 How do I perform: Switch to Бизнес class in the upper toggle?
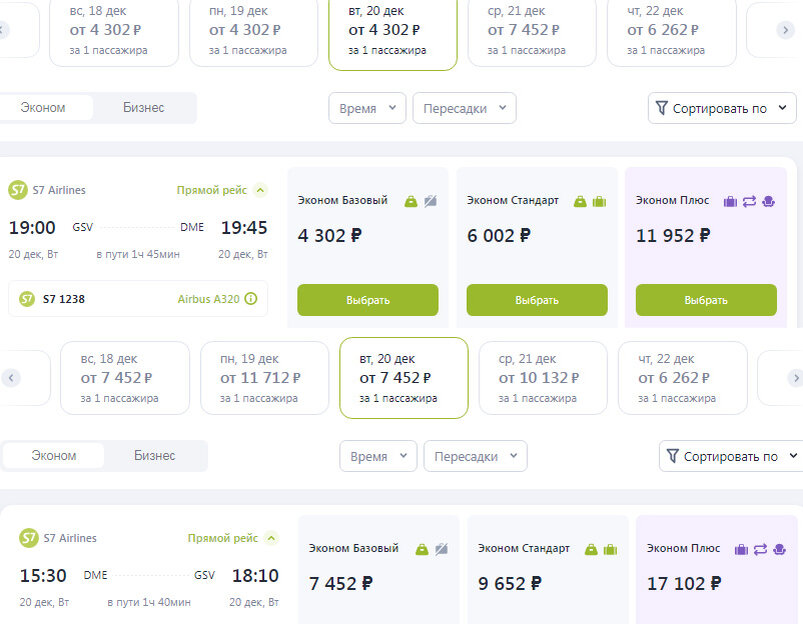click(143, 108)
